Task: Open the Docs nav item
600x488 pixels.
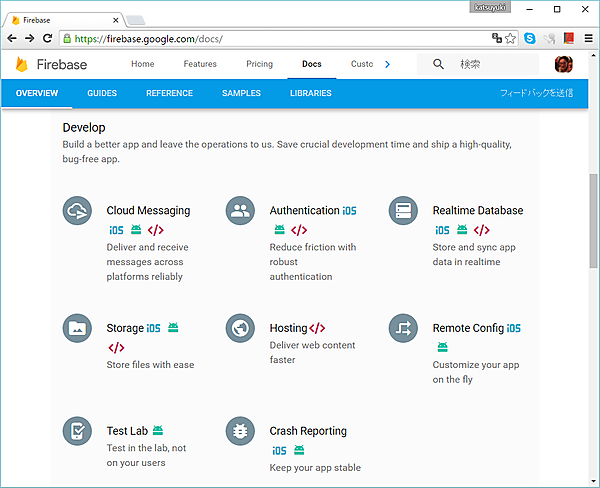Action: pos(312,64)
